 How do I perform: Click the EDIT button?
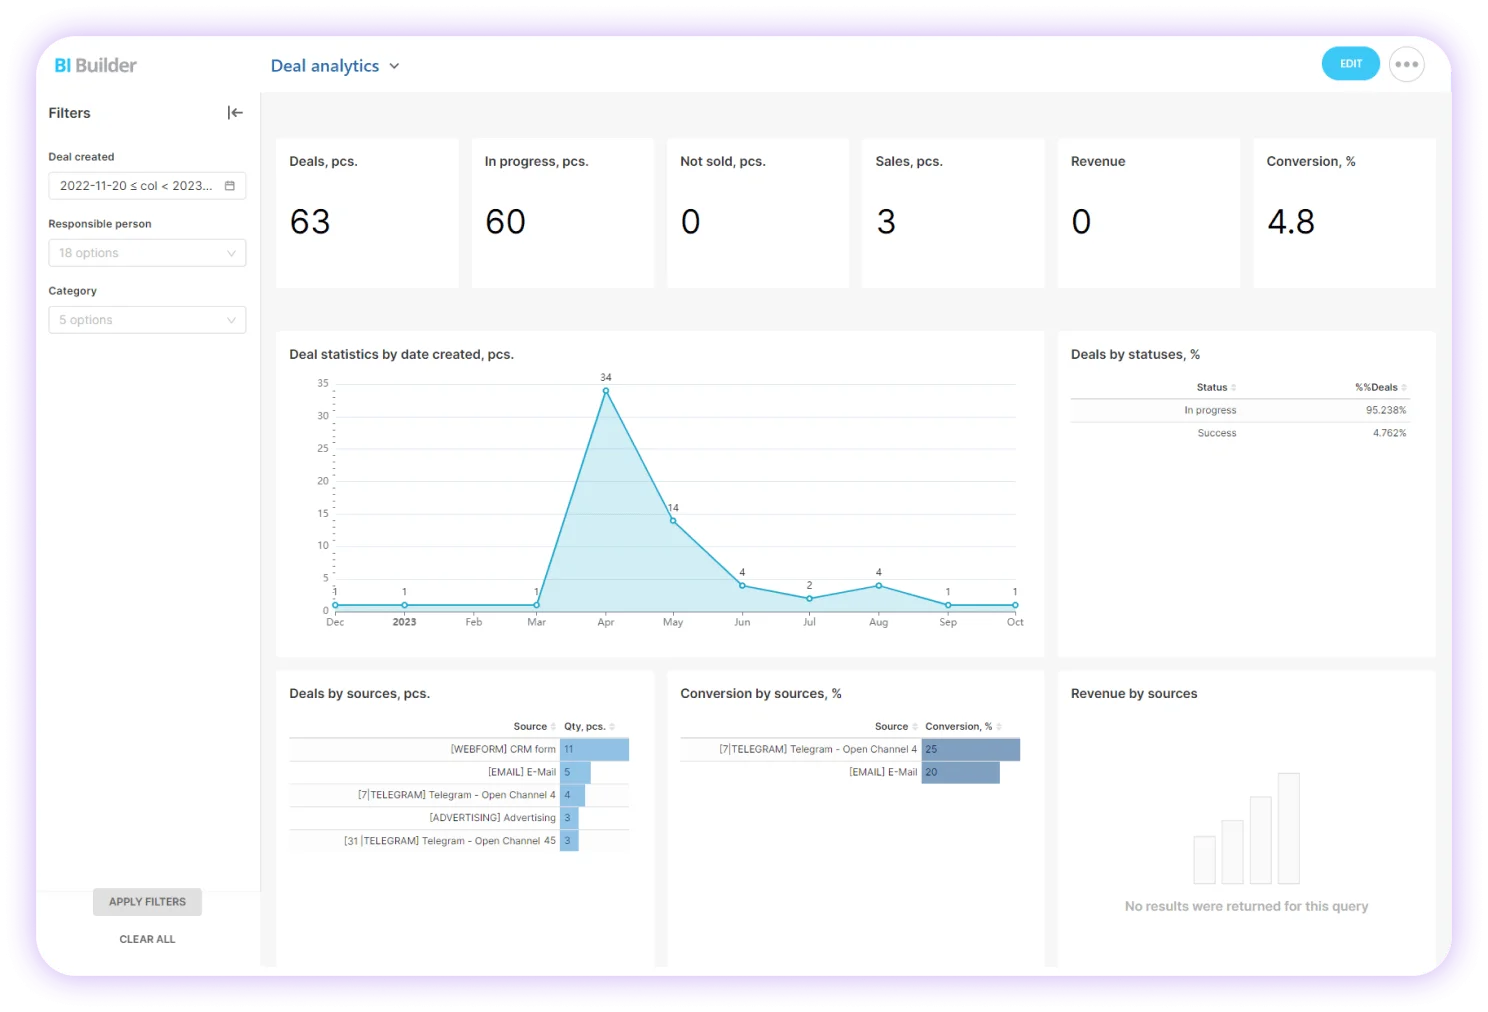coord(1350,64)
